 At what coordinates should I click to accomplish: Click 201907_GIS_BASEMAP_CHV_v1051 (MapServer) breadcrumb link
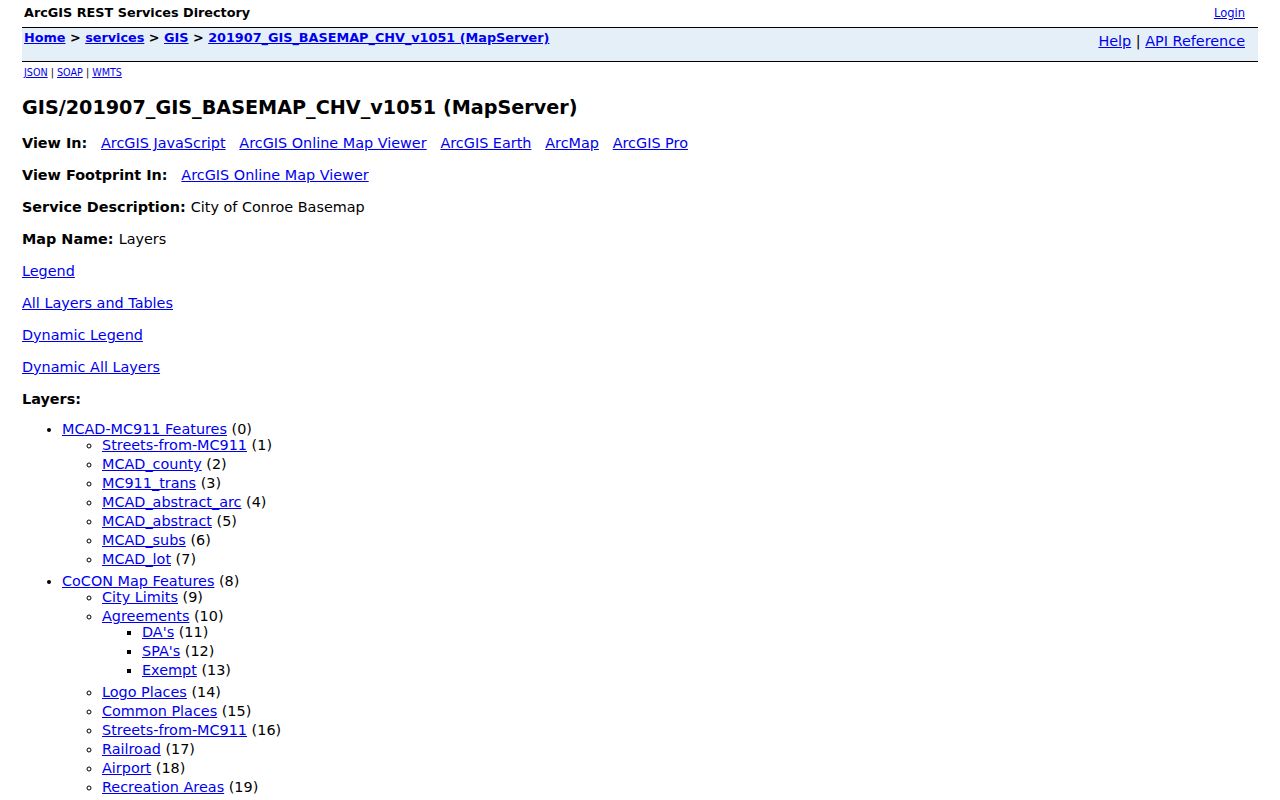(378, 38)
